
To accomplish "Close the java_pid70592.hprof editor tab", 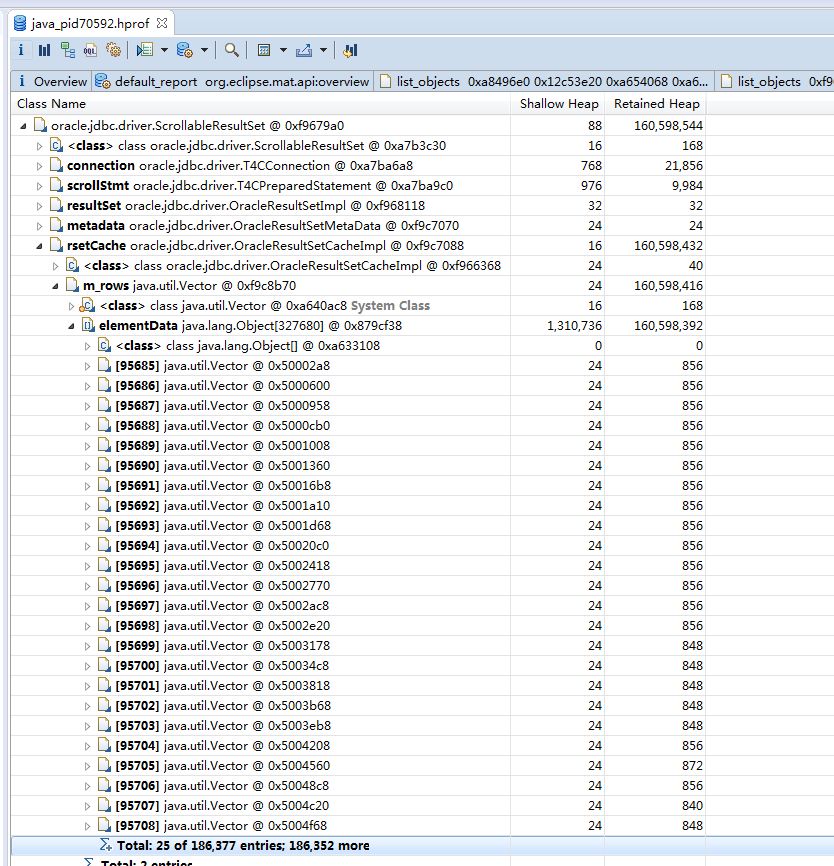I will (x=163, y=22).
